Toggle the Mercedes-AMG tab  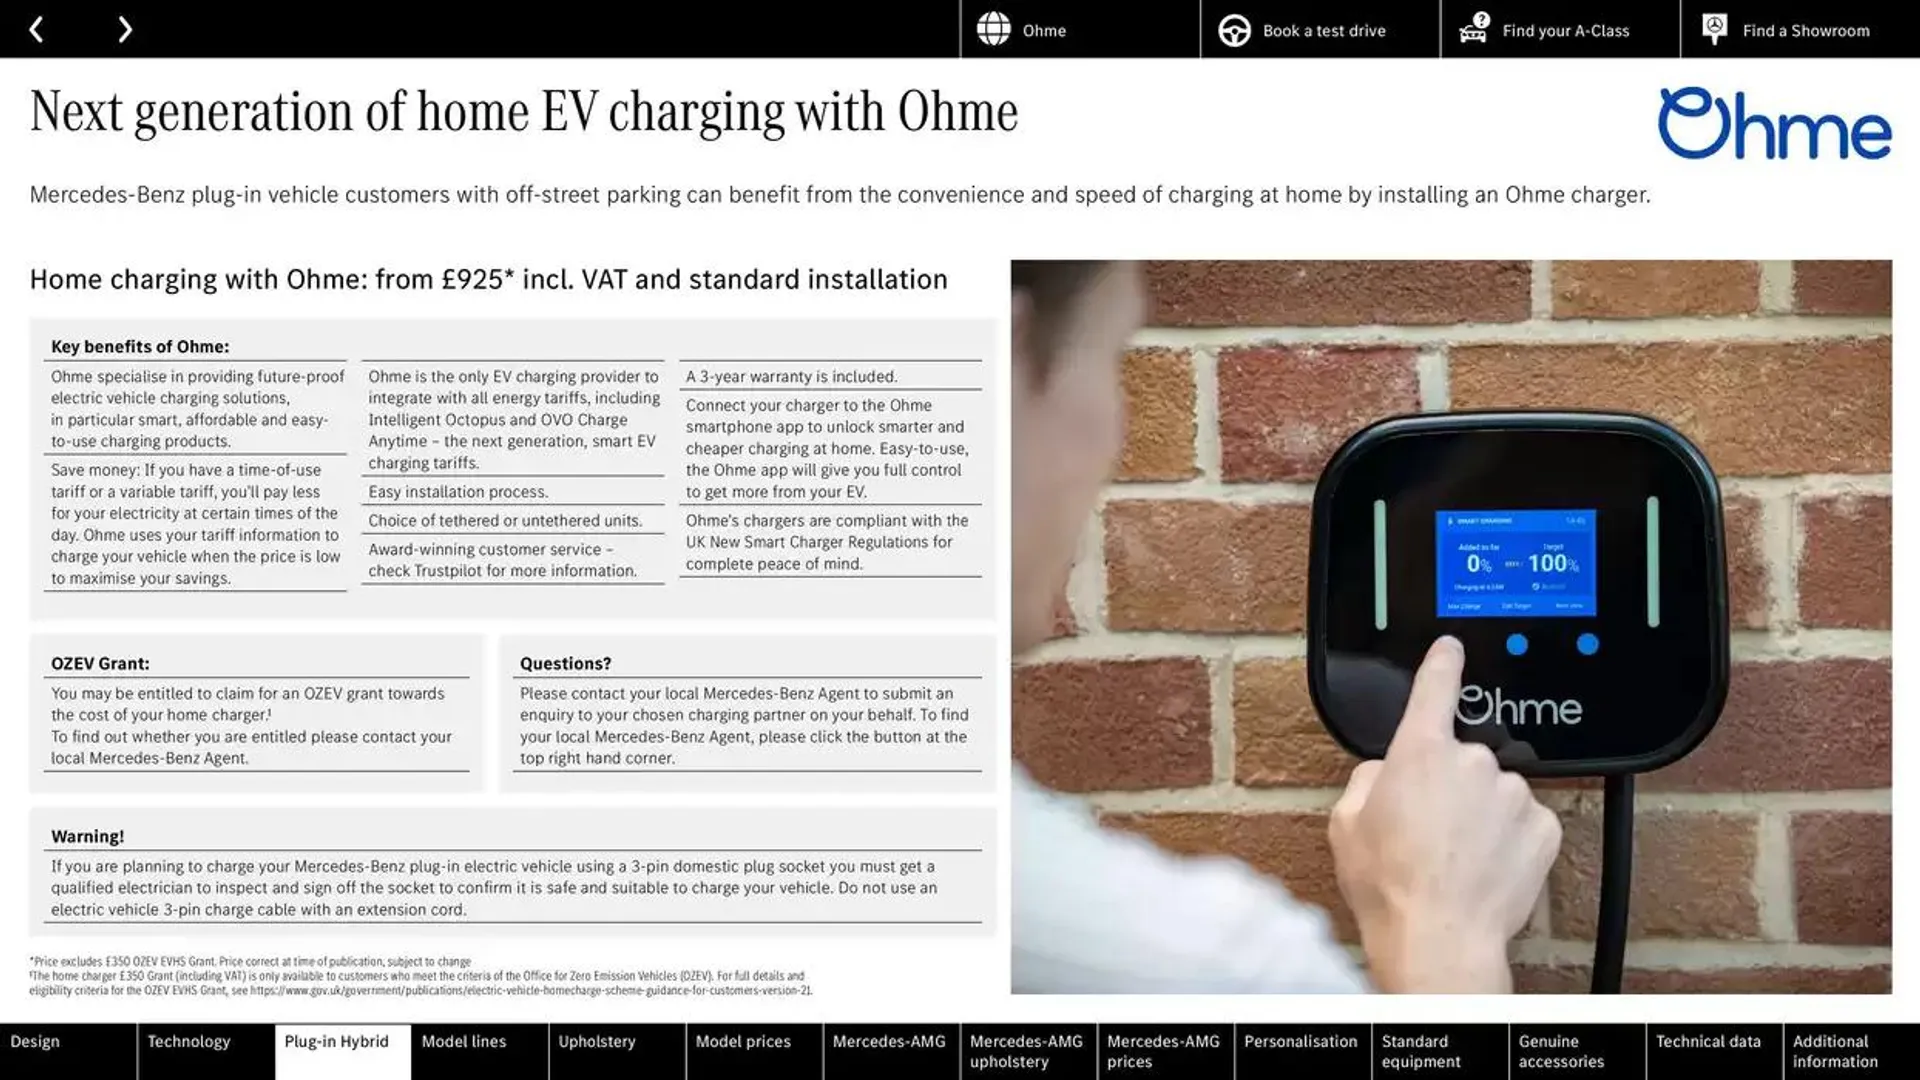(889, 1051)
